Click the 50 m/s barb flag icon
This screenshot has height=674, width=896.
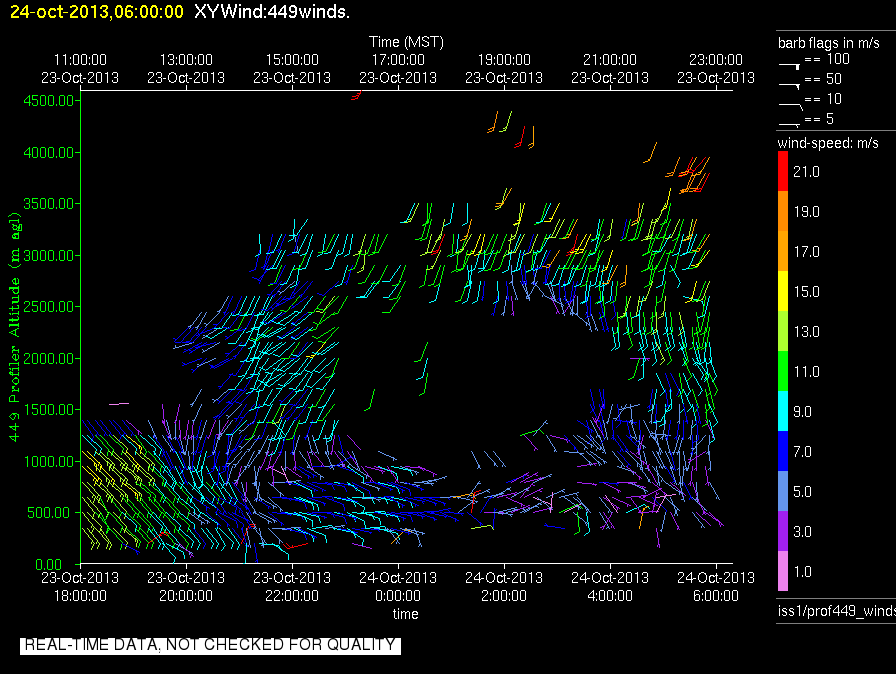pos(790,85)
